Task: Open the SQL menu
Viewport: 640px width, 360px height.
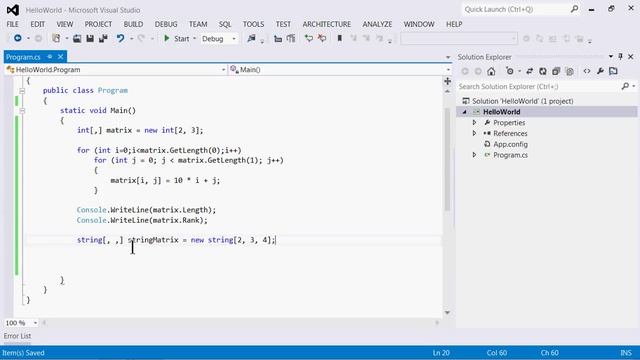Action: 225,24
